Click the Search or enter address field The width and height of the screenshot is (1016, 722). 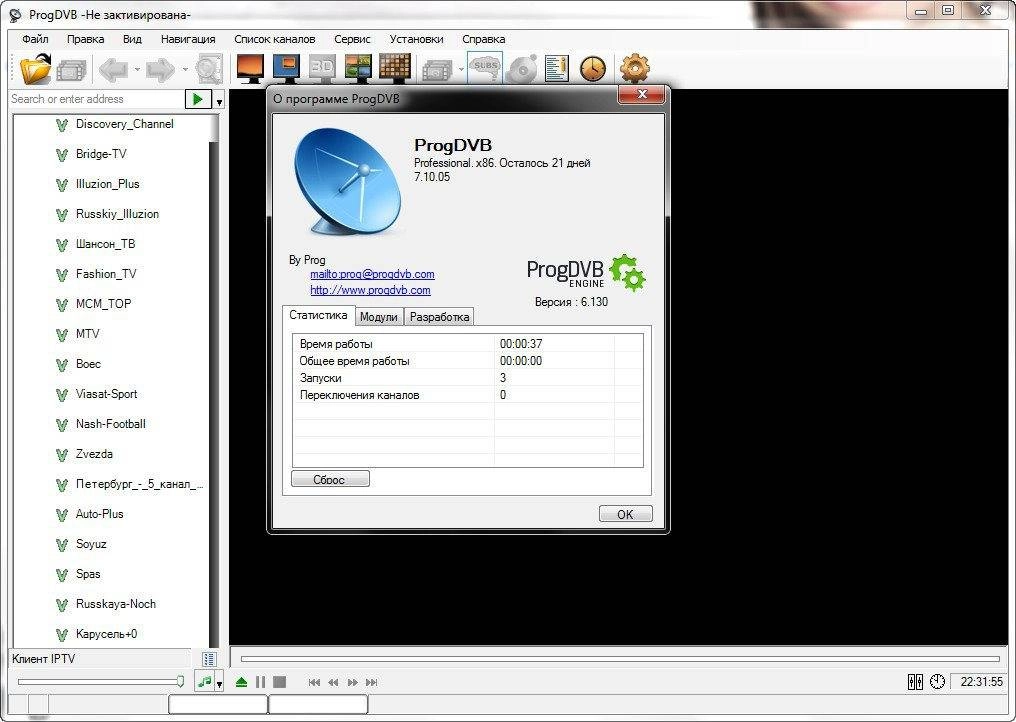coord(97,99)
